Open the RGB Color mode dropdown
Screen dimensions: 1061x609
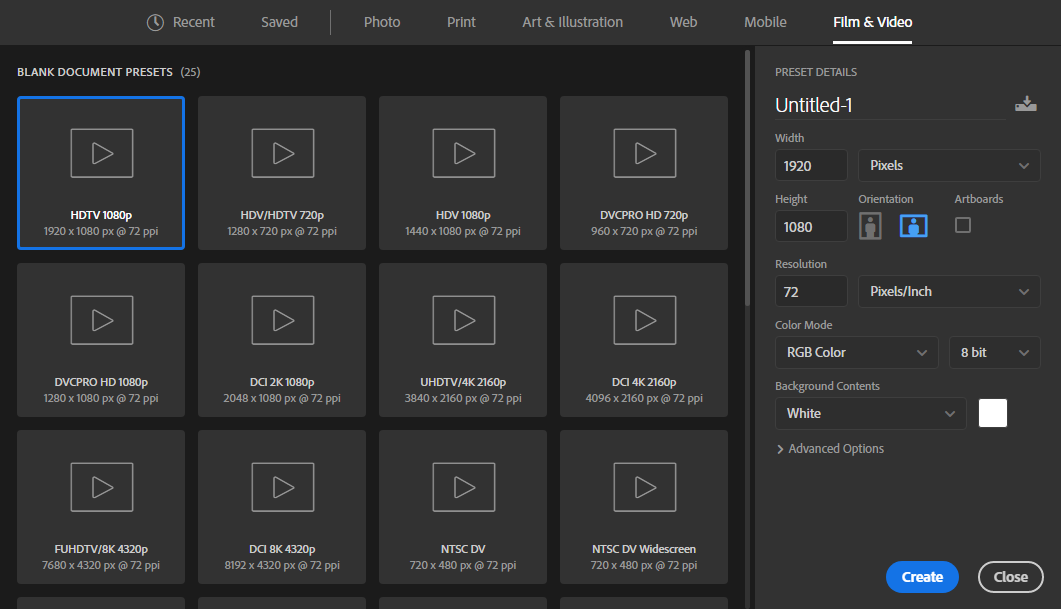856,352
